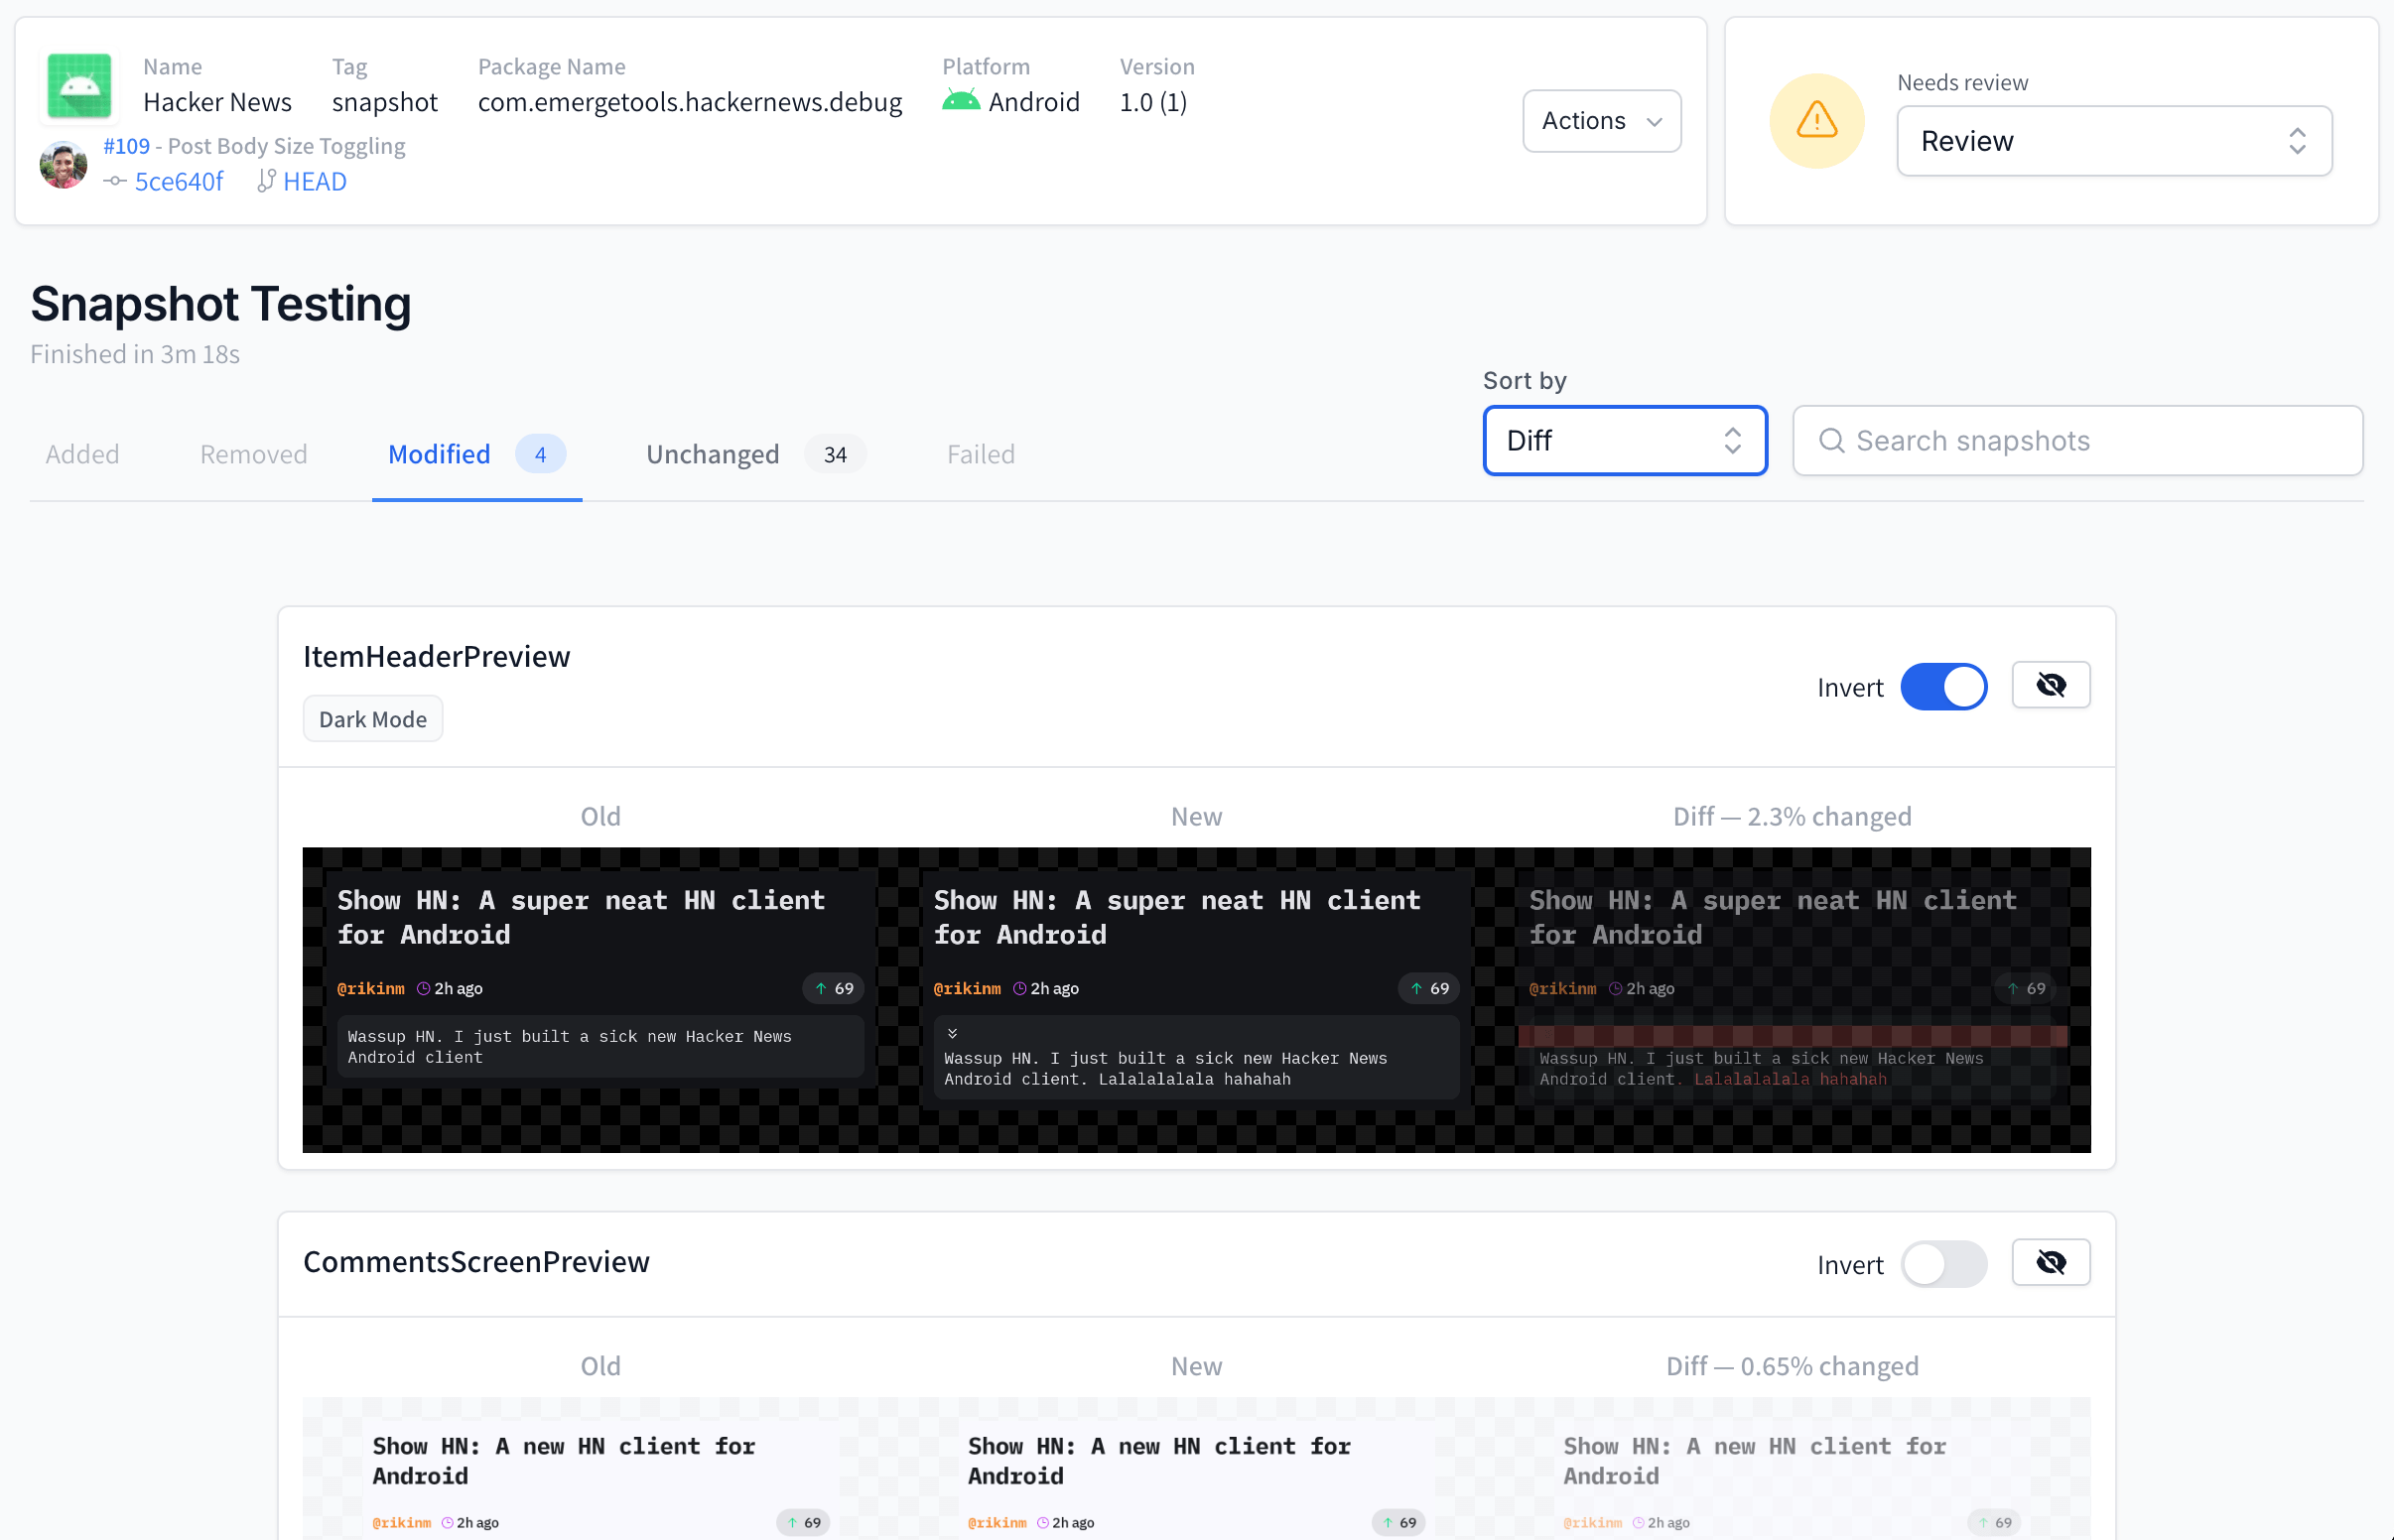Toggle the Invert switch on CommentsScreenPreview
The image size is (2394, 1540).
[x=1943, y=1263]
